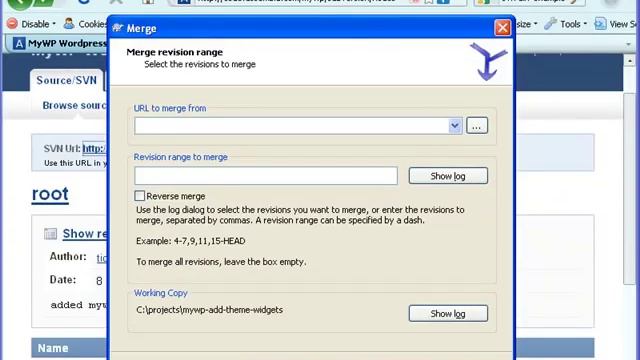Click the Tools wrench icon
Screen dimensions: 640x360
coord(550,24)
